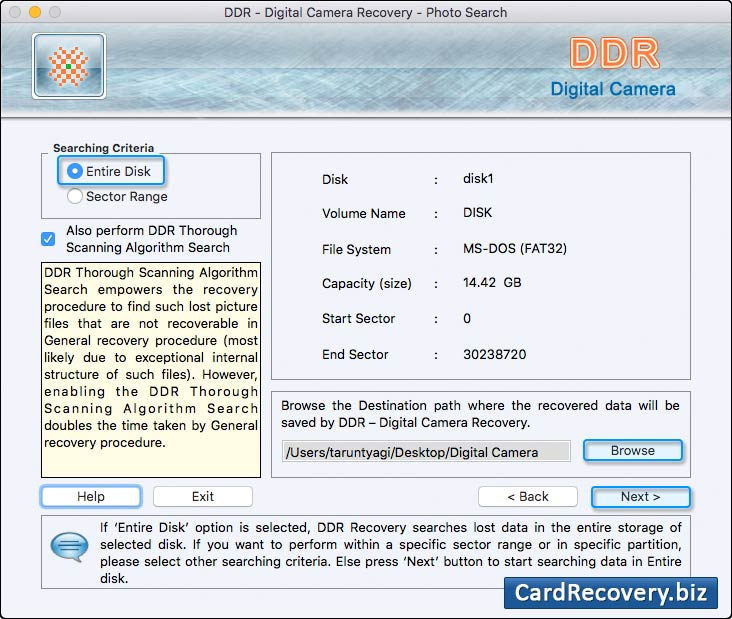Click the Start Sector value 0

coord(467,318)
